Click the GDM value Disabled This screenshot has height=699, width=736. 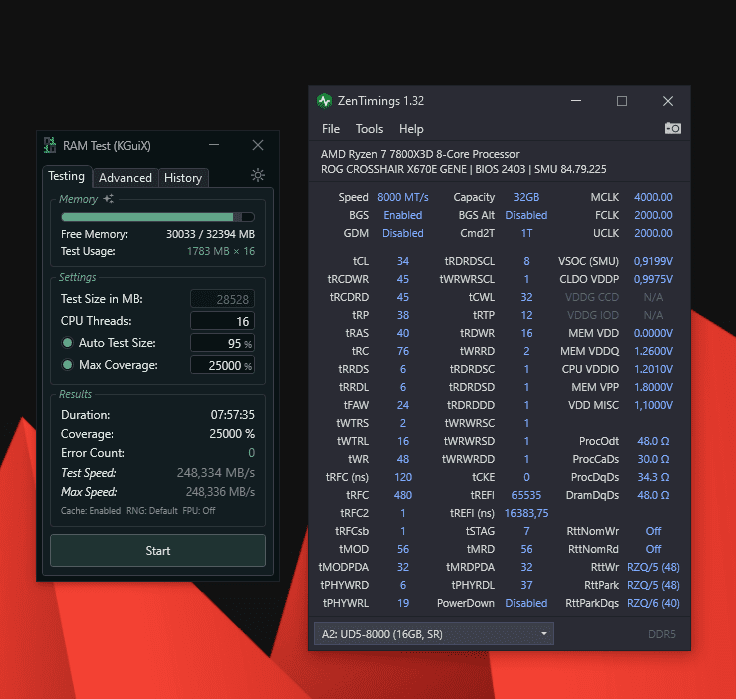tap(403, 233)
